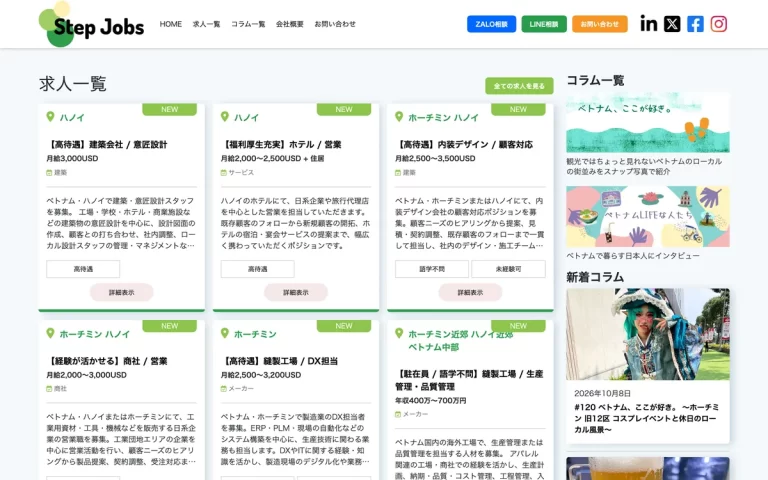Click 詳細表示 on 内装デザイン / 顧客対応 card
The image size is (768, 480).
[470, 292]
